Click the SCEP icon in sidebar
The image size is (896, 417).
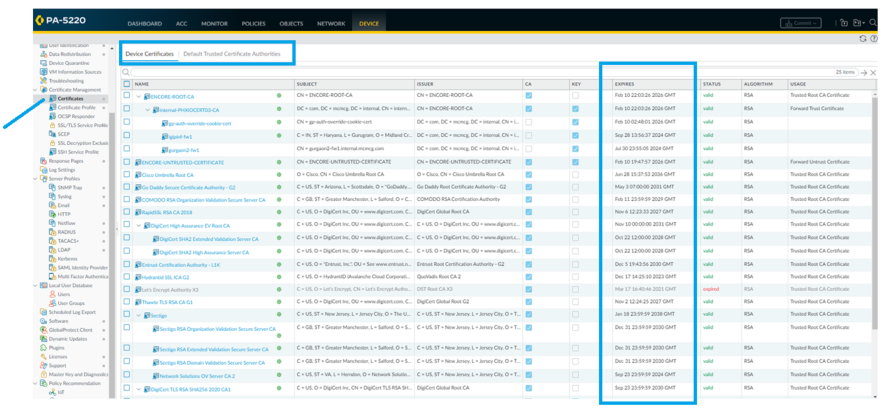pyautogui.click(x=53, y=134)
